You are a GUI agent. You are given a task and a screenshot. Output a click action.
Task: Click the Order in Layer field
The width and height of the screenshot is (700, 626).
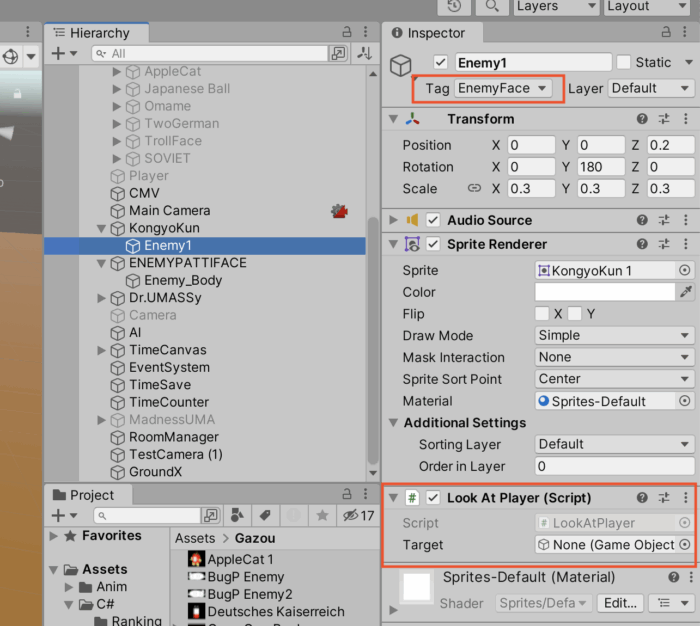pyautogui.click(x=614, y=466)
